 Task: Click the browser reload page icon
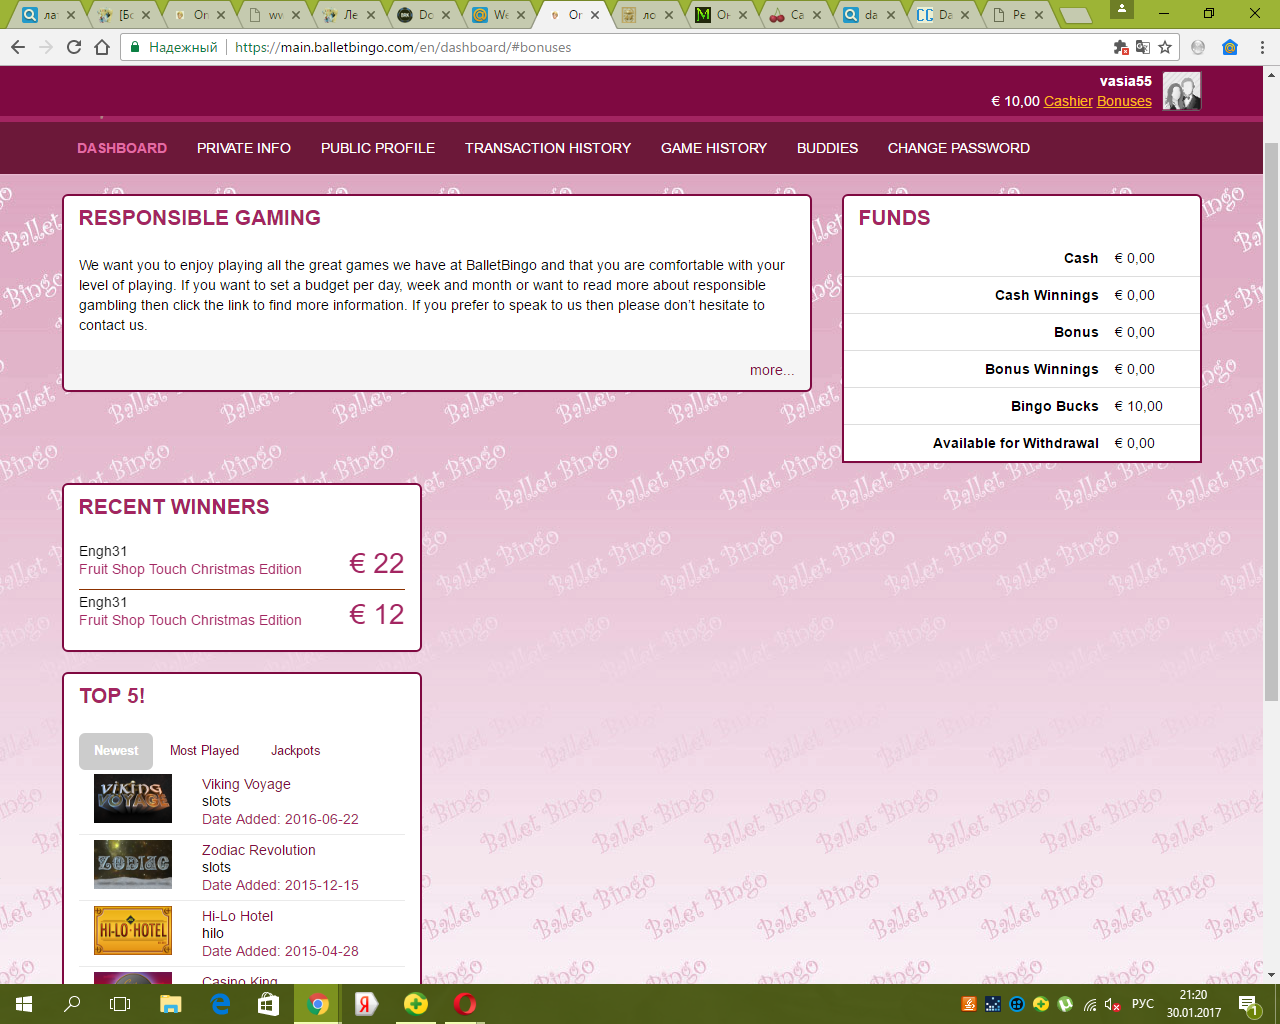pos(74,47)
